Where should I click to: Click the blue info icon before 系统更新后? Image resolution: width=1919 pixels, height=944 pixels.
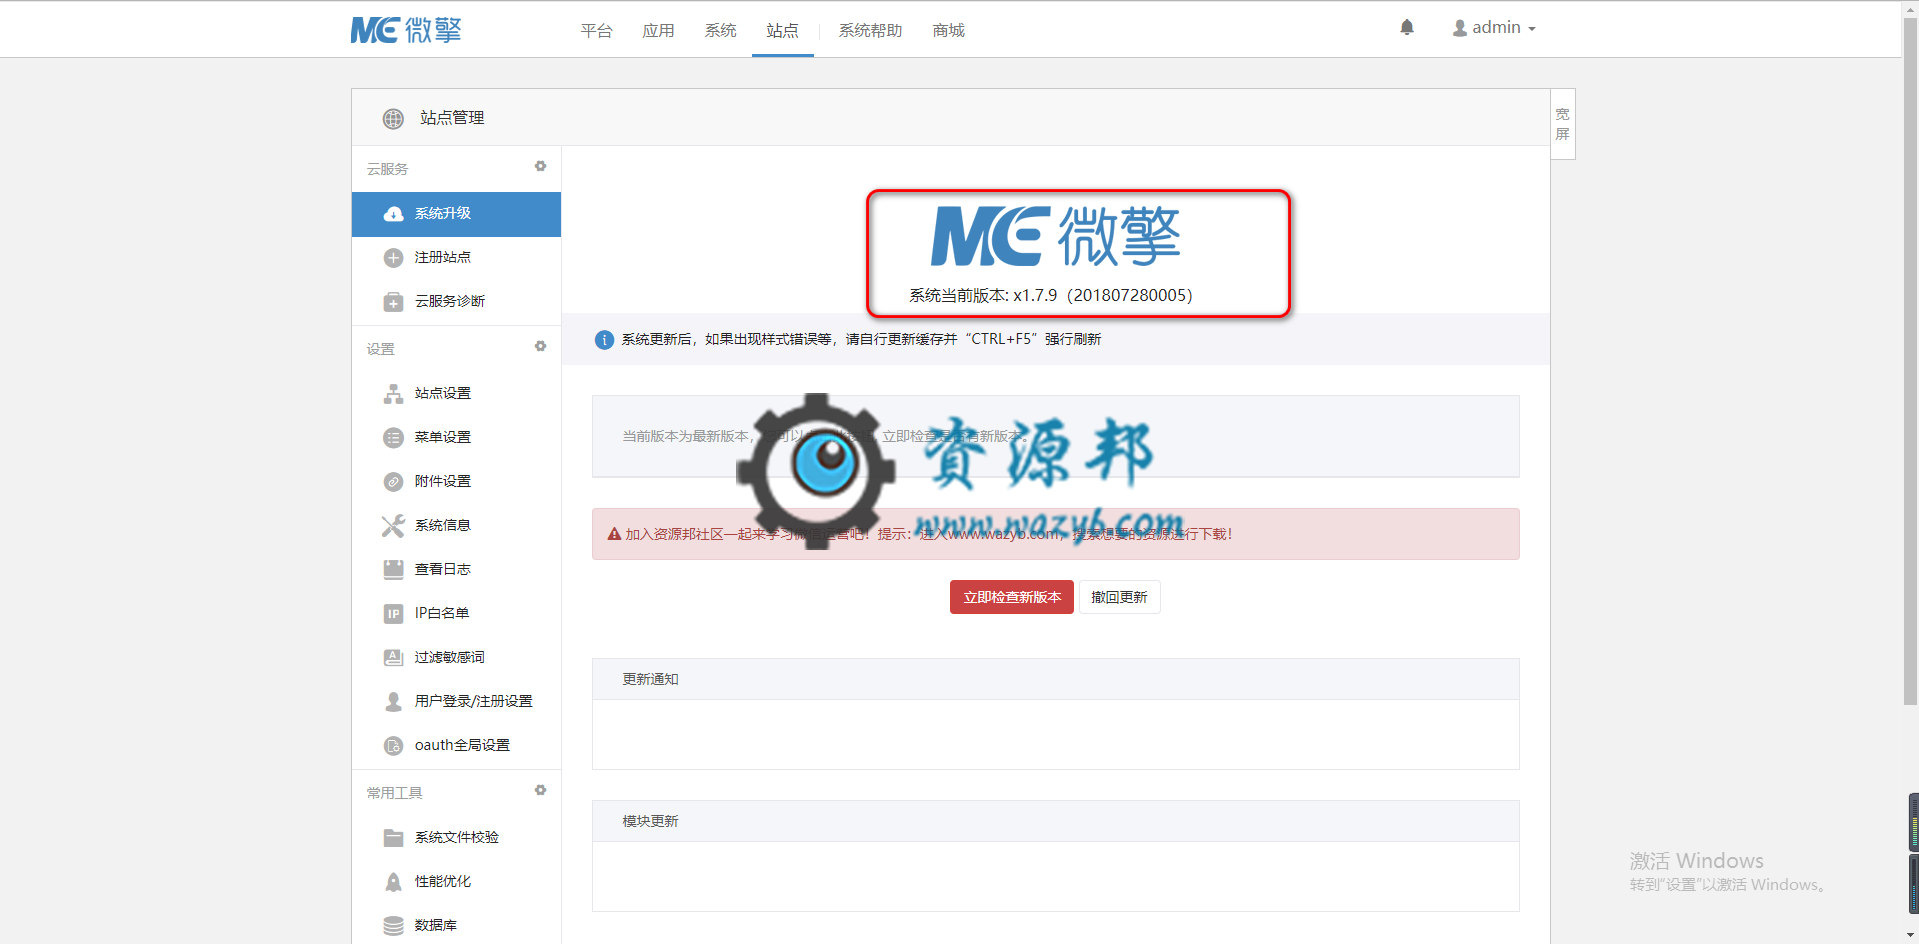(604, 340)
